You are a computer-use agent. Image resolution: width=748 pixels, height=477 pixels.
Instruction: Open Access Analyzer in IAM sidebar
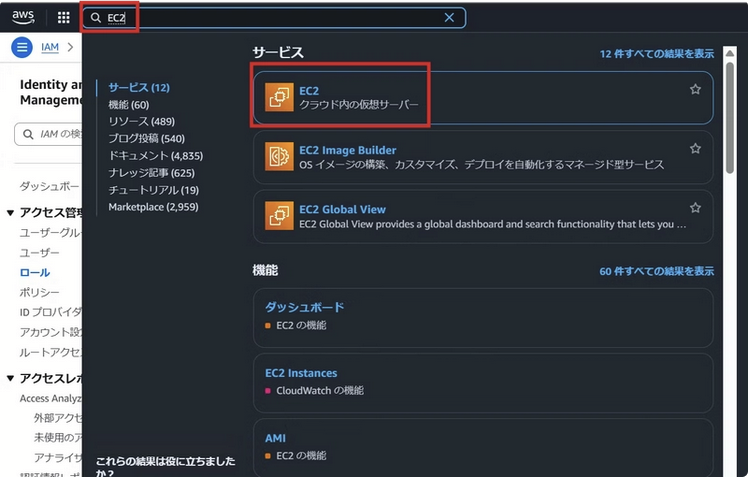click(51, 398)
